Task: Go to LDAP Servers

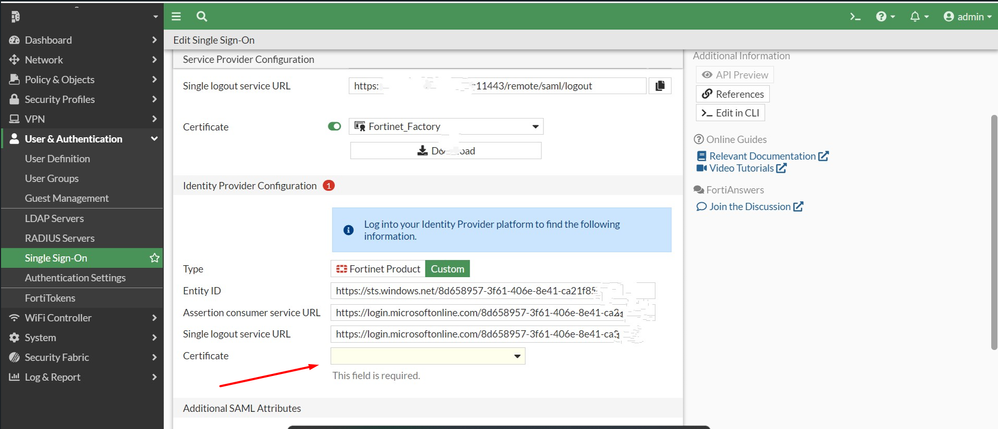Action: point(82,218)
